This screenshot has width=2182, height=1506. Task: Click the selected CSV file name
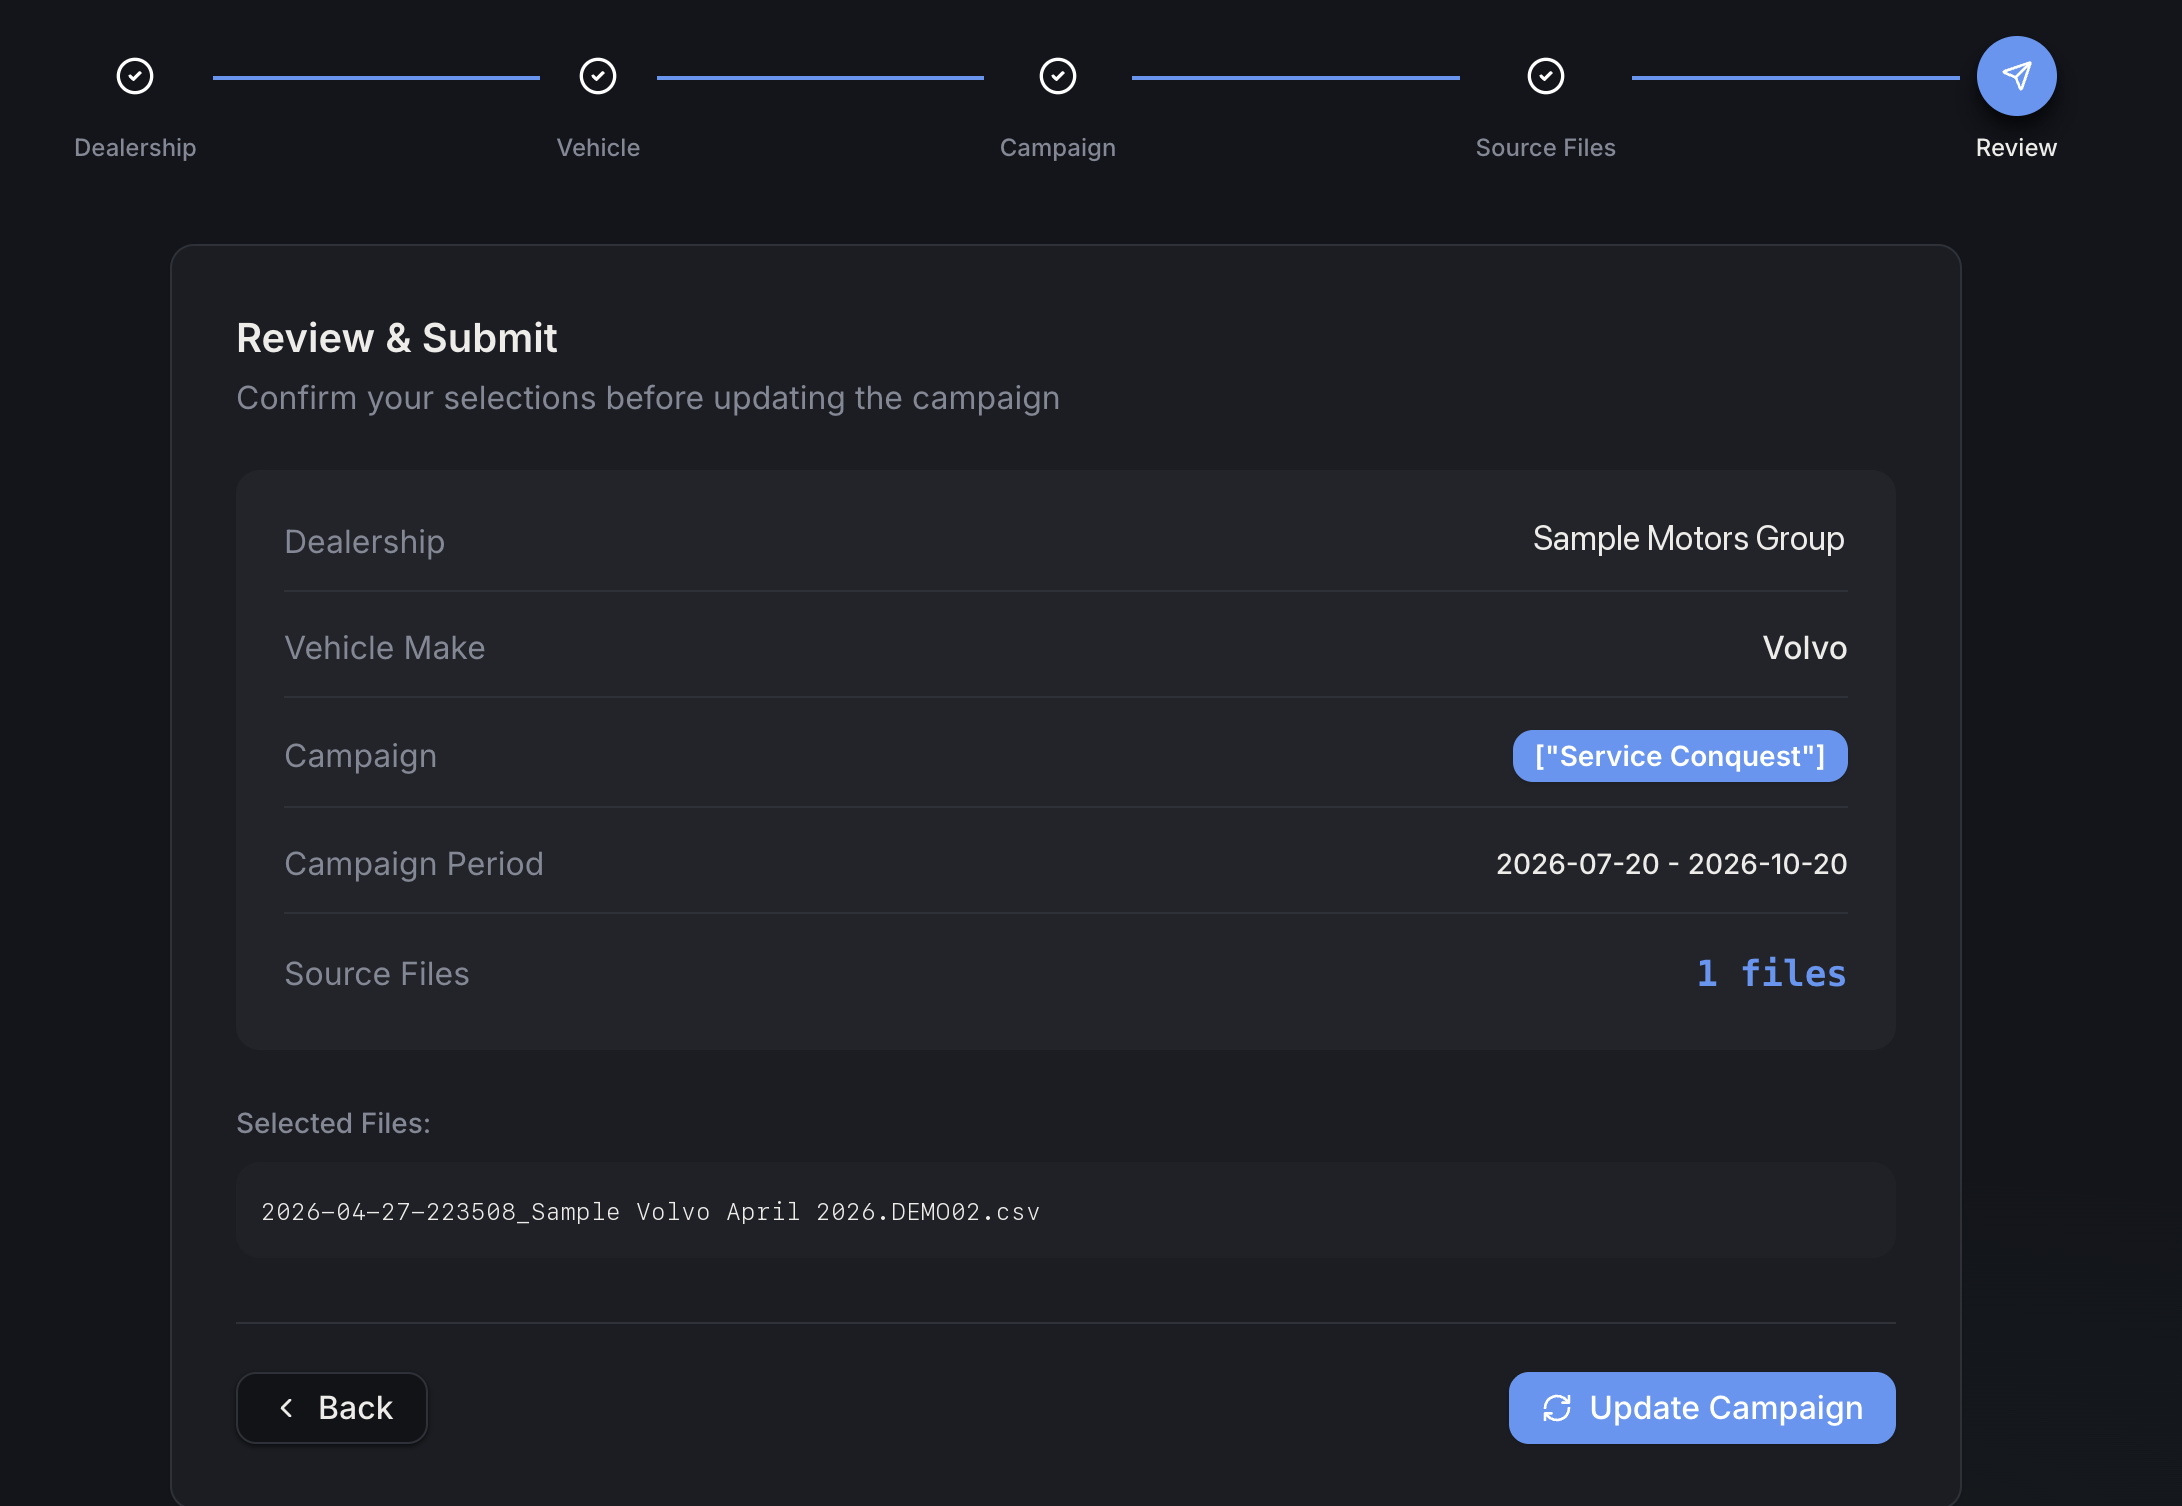651,1212
